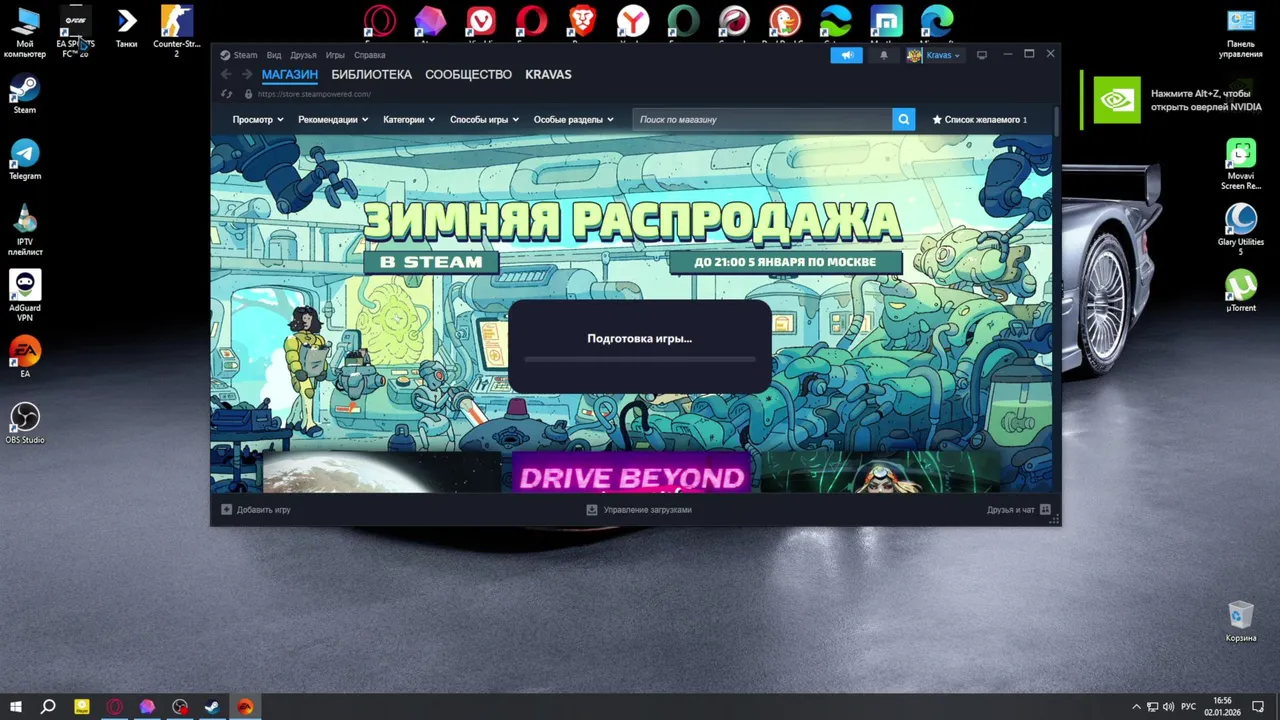Open the Вид menu

[273, 55]
